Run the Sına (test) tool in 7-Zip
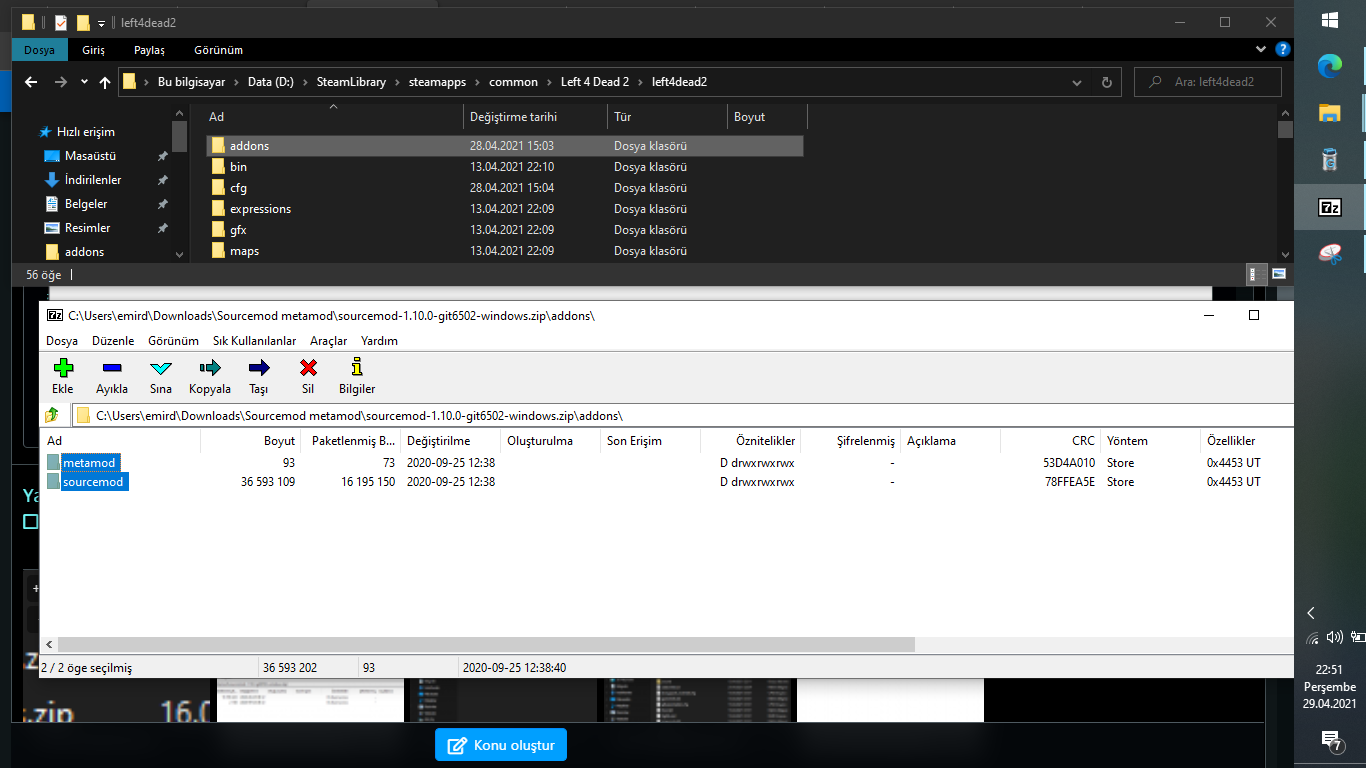The image size is (1366, 768). (161, 376)
